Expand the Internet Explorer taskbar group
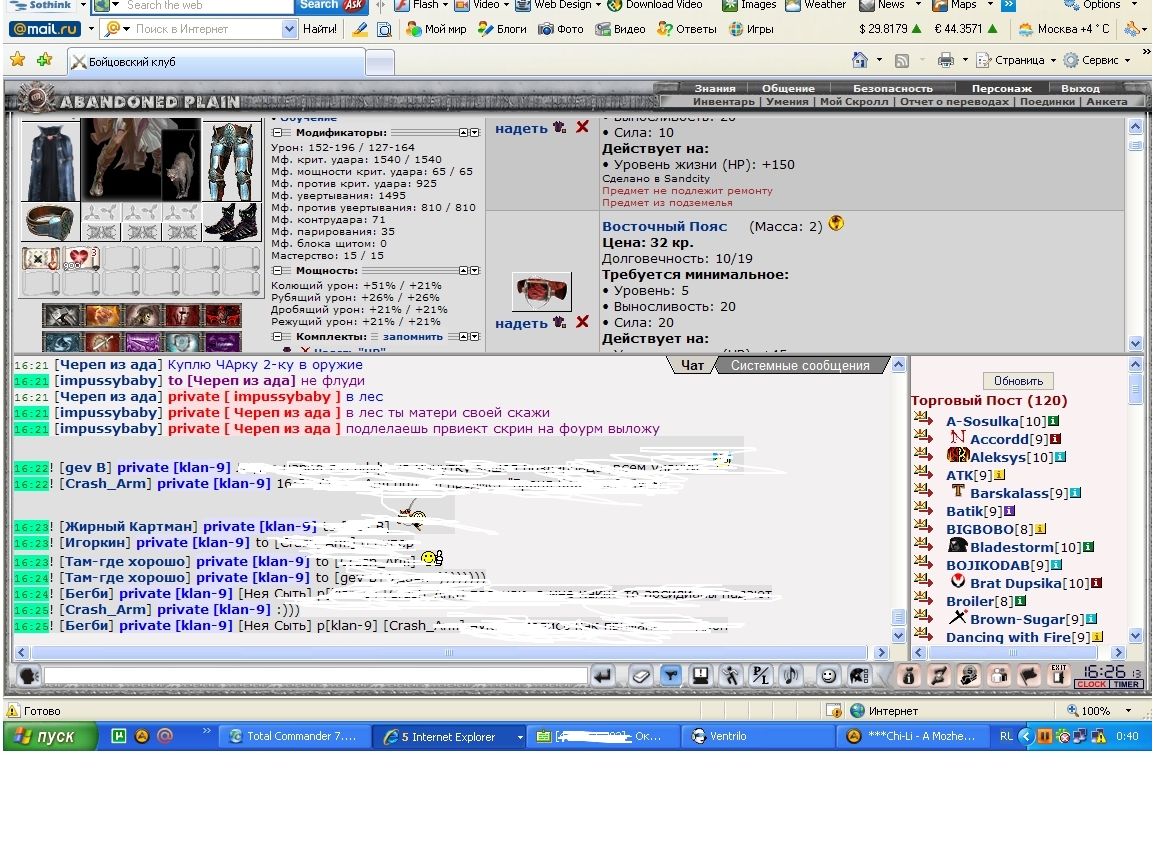Image resolution: width=1152 pixels, height=864 pixels. coord(520,737)
